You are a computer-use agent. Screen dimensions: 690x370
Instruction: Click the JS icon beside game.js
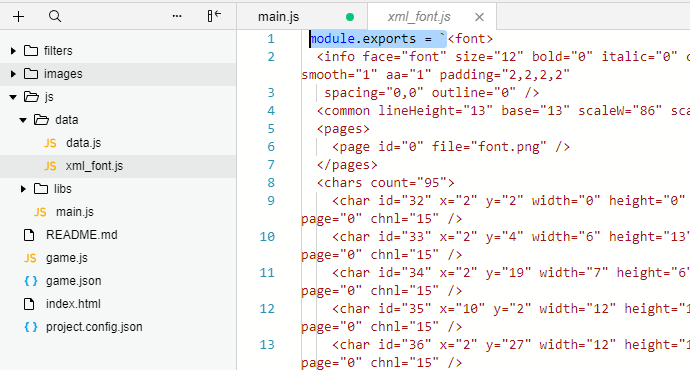pyautogui.click(x=30, y=258)
